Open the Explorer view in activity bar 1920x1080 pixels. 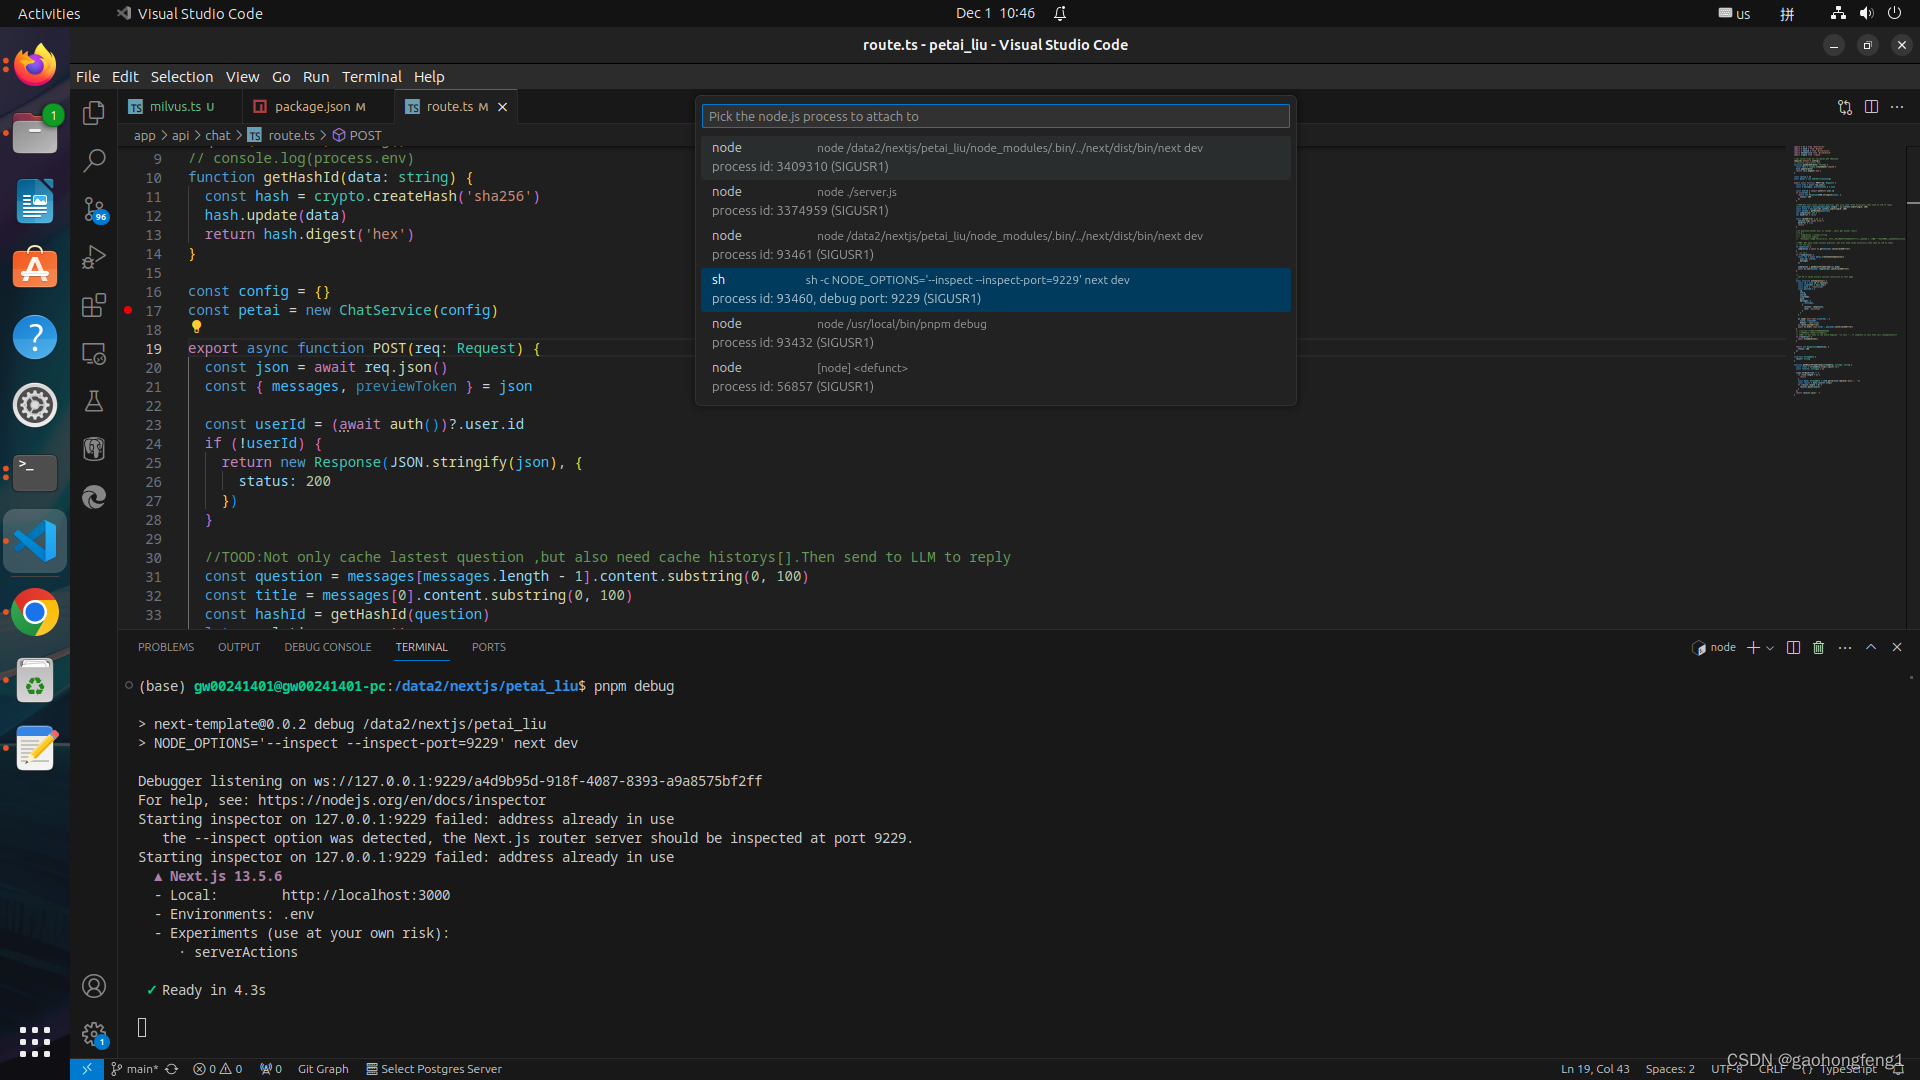(94, 113)
